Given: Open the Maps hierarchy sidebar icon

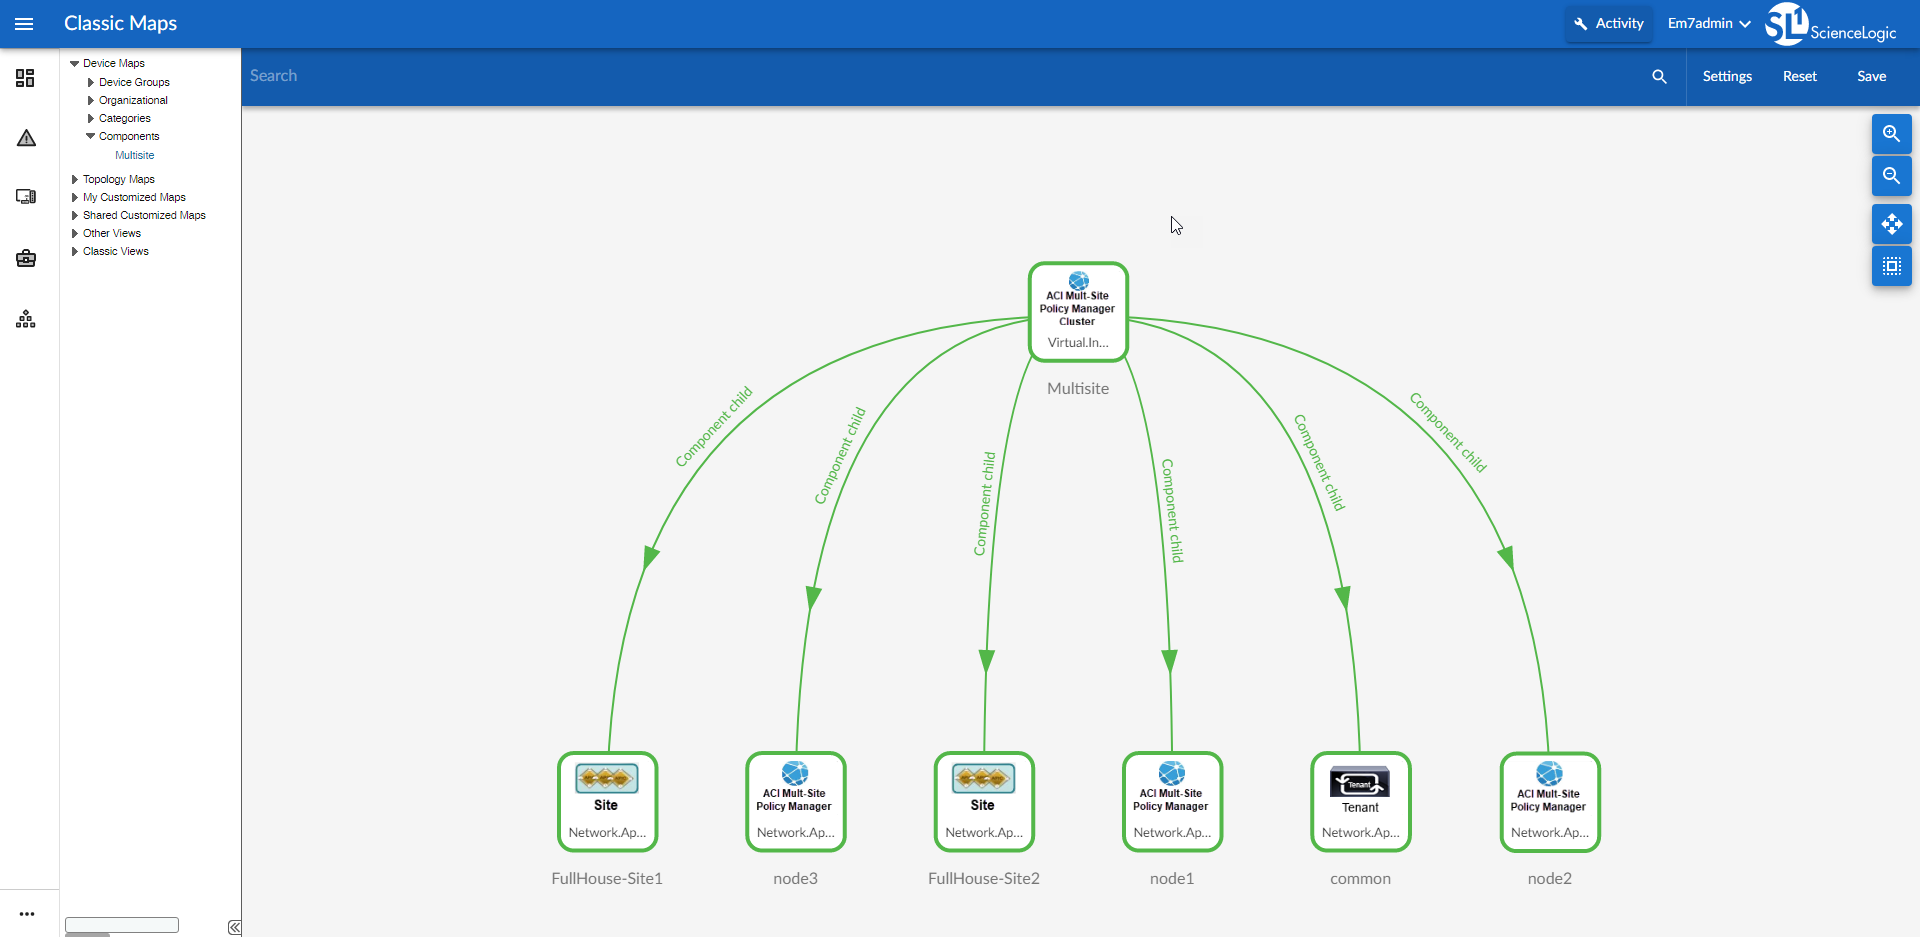Looking at the screenshot, I should click(26, 319).
